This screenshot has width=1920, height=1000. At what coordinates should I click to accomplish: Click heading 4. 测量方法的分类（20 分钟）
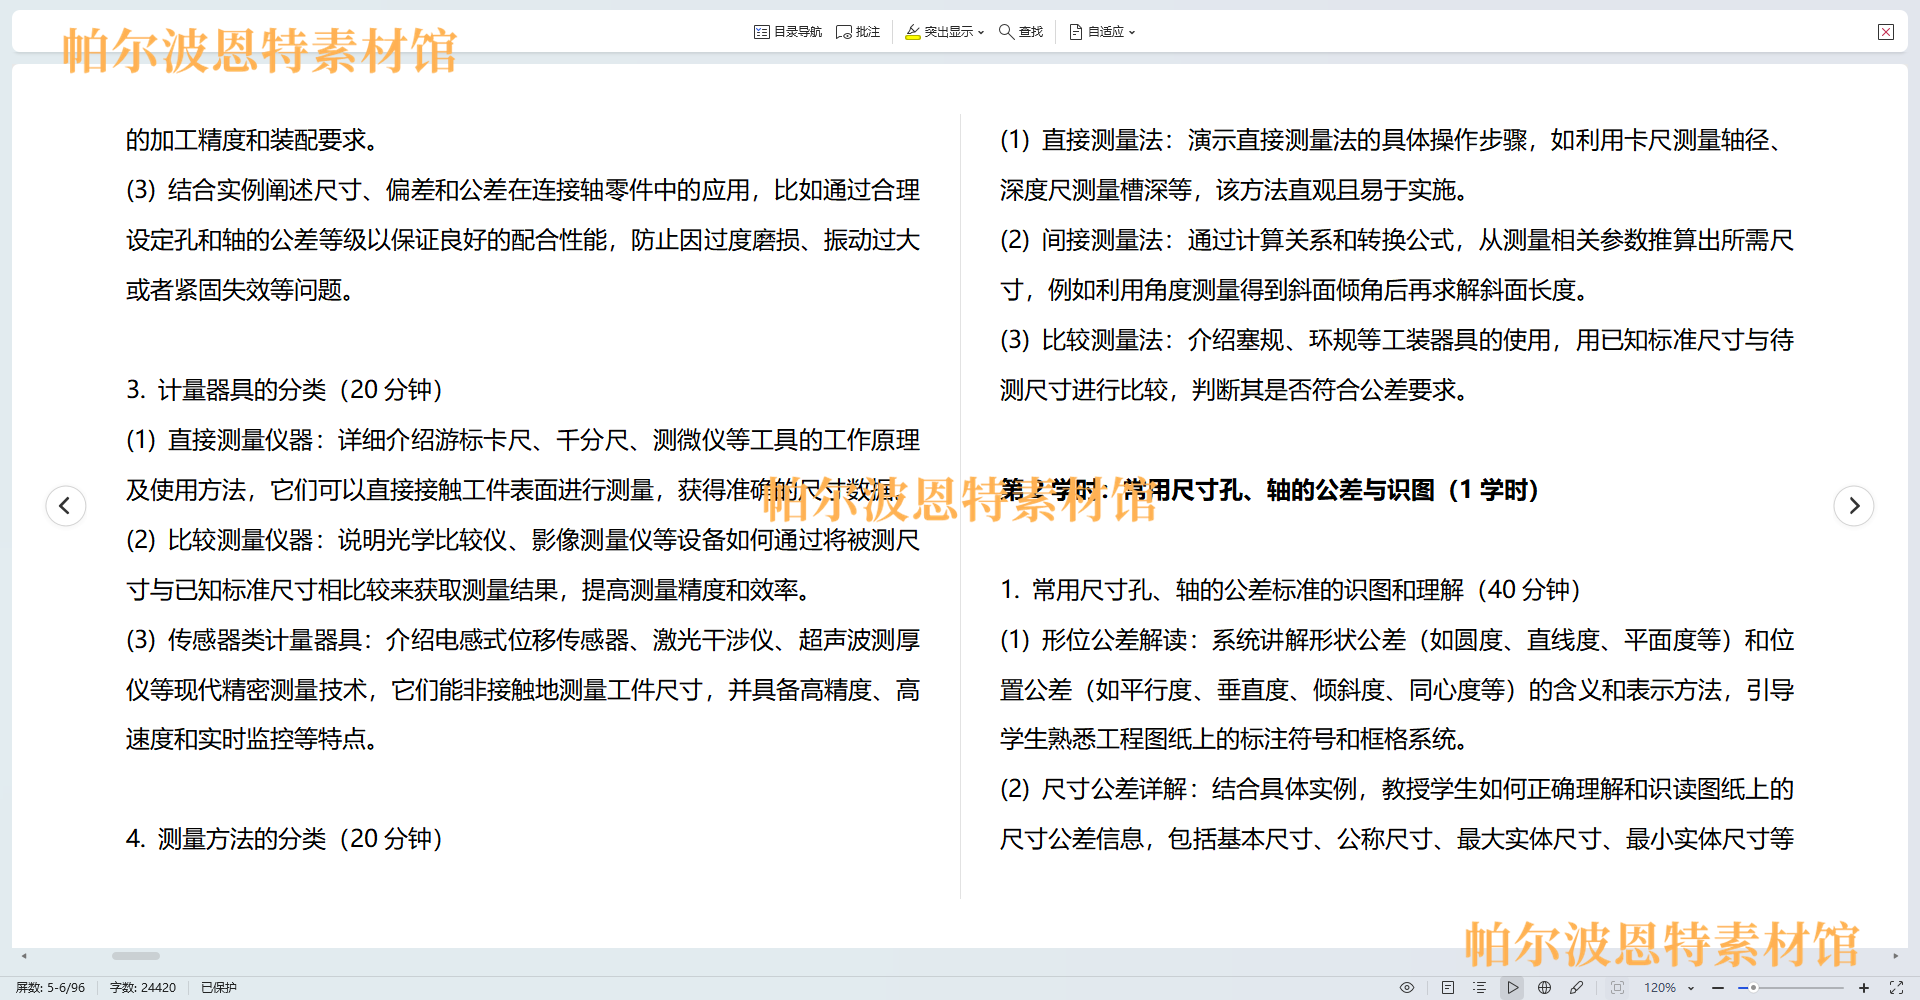click(285, 839)
